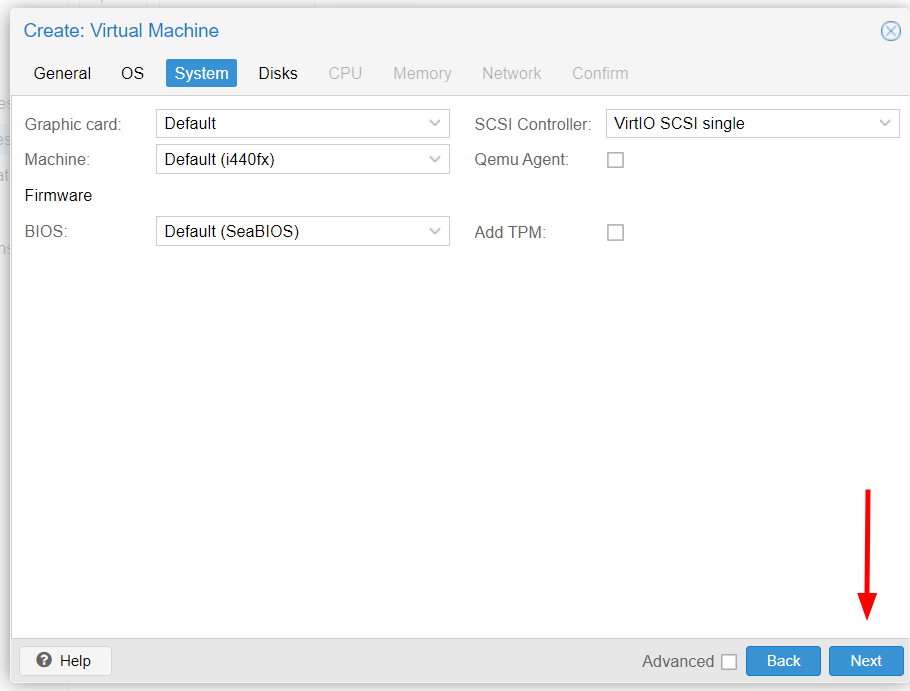Screen dimensions: 910x691
Task: Go to the OS tab
Action: tap(132, 73)
